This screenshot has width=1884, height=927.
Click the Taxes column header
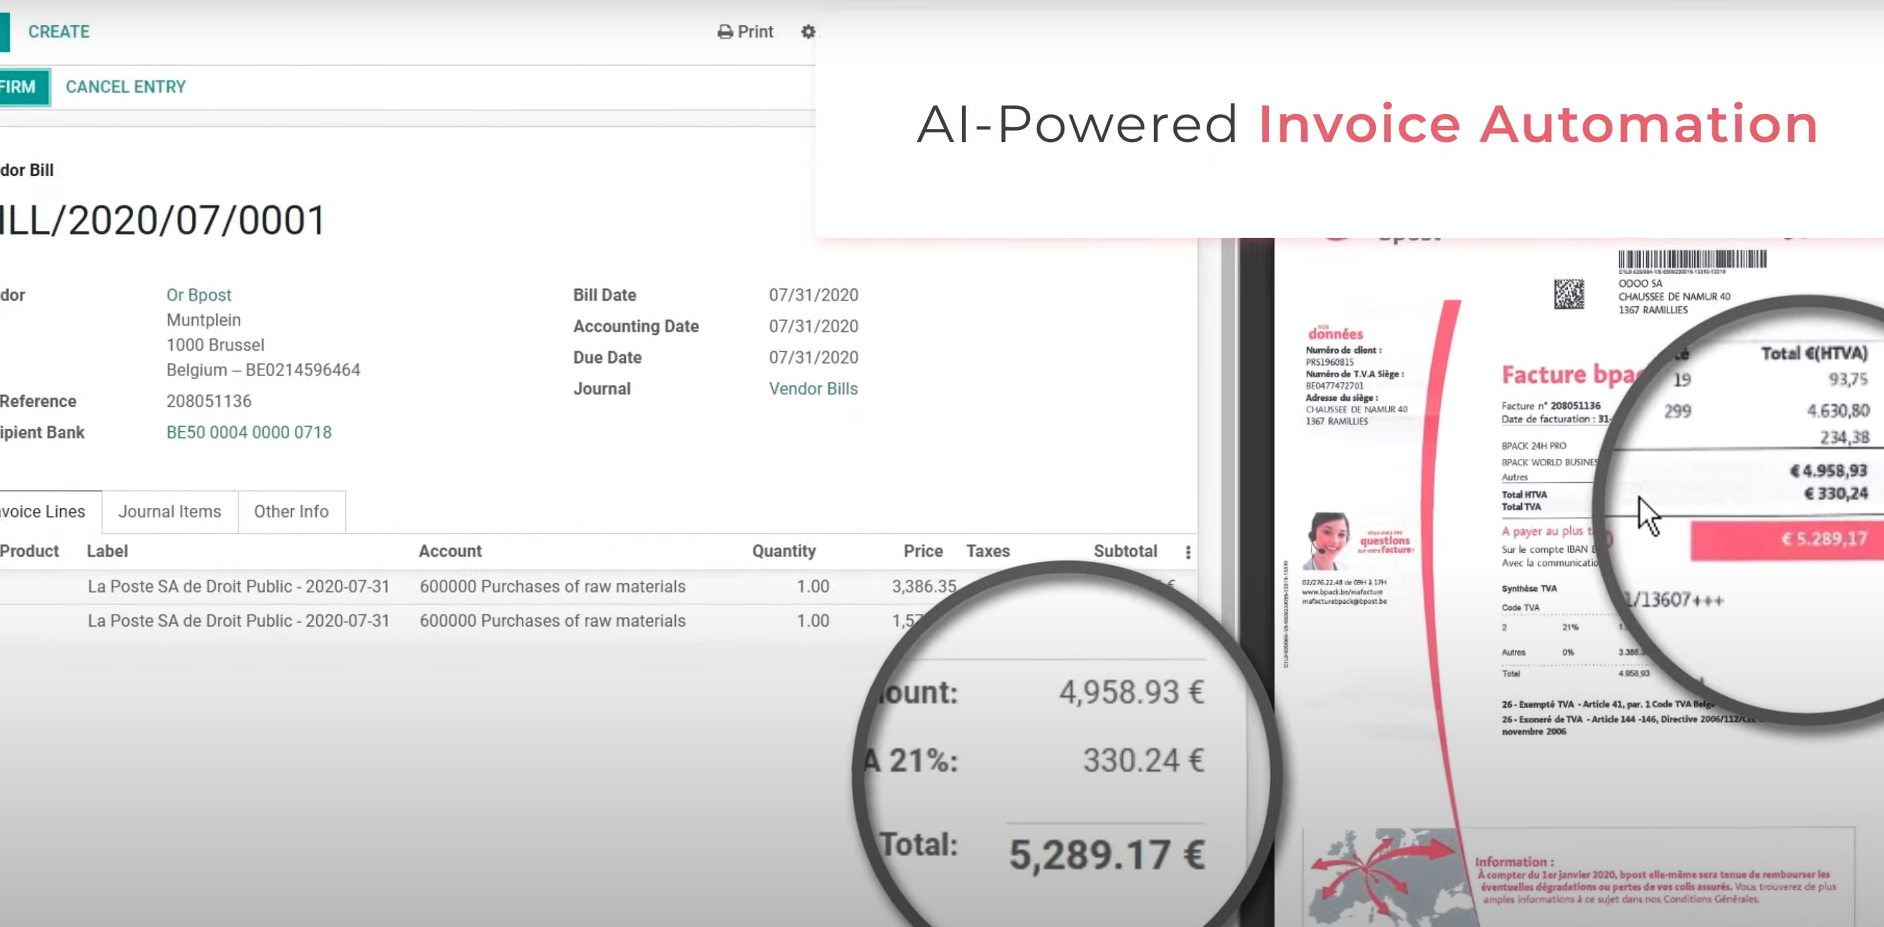point(988,551)
